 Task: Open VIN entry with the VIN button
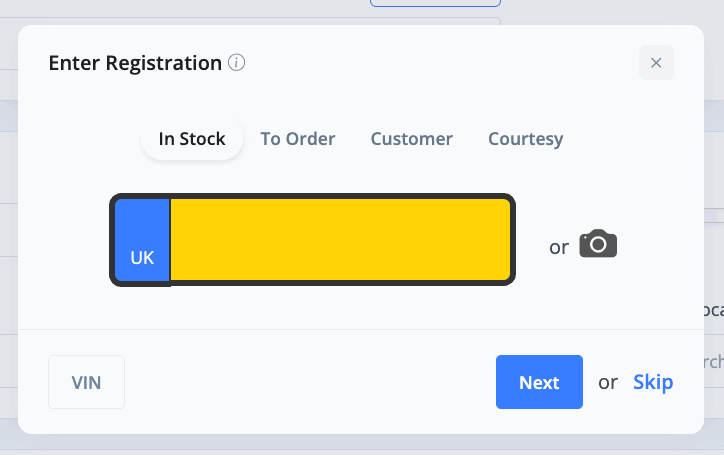tap(86, 382)
